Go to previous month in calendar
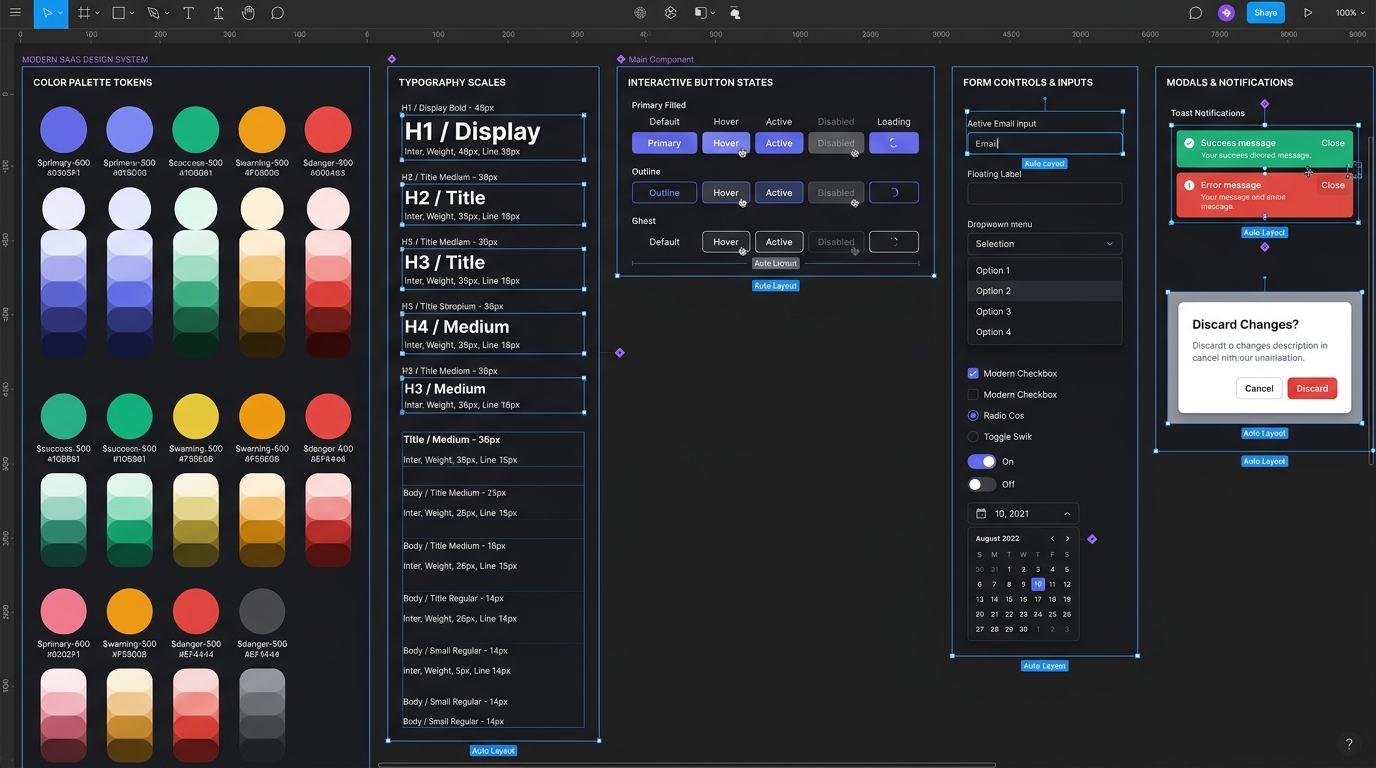The height and width of the screenshot is (768, 1376). click(1052, 538)
